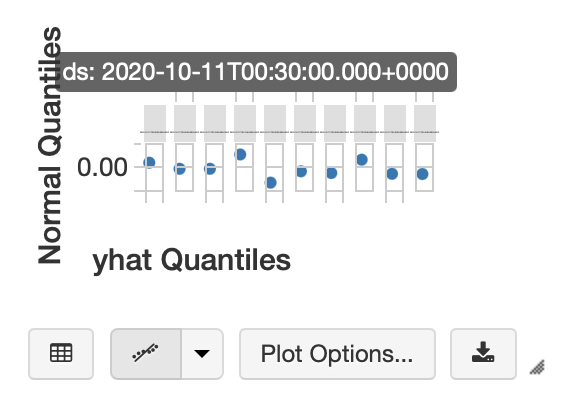The width and height of the screenshot is (584, 394).
Task: Download the plot data icon
Action: (x=483, y=353)
